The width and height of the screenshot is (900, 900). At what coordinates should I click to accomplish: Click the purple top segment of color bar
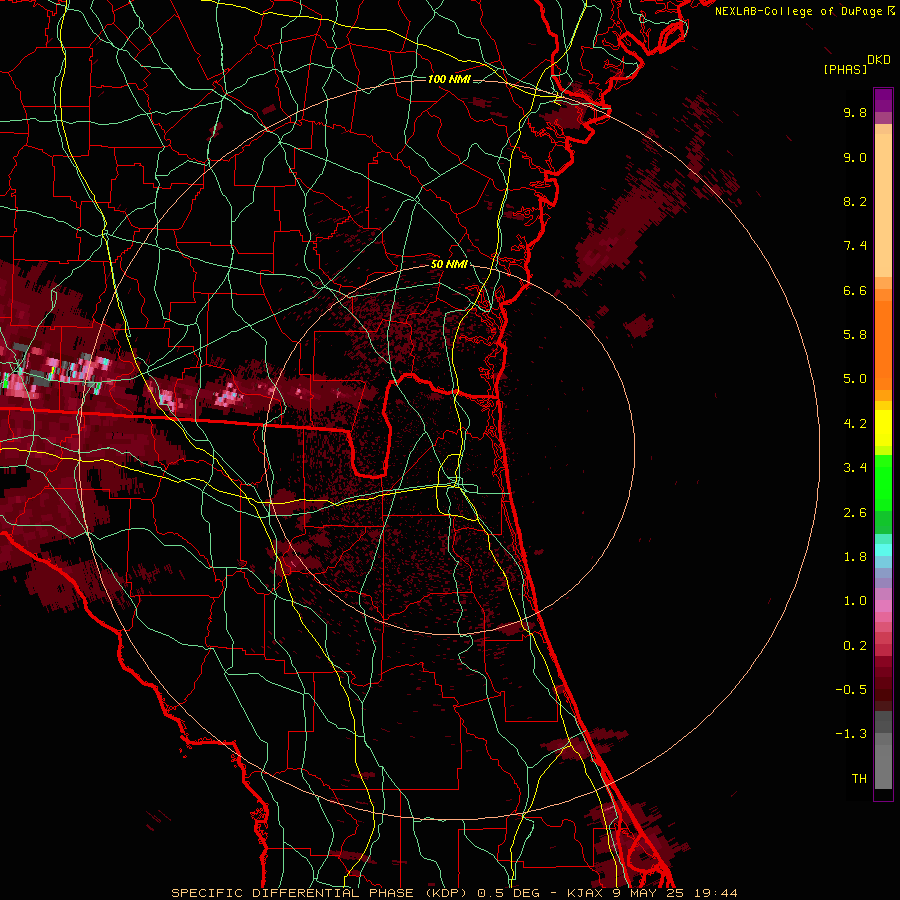point(883,100)
